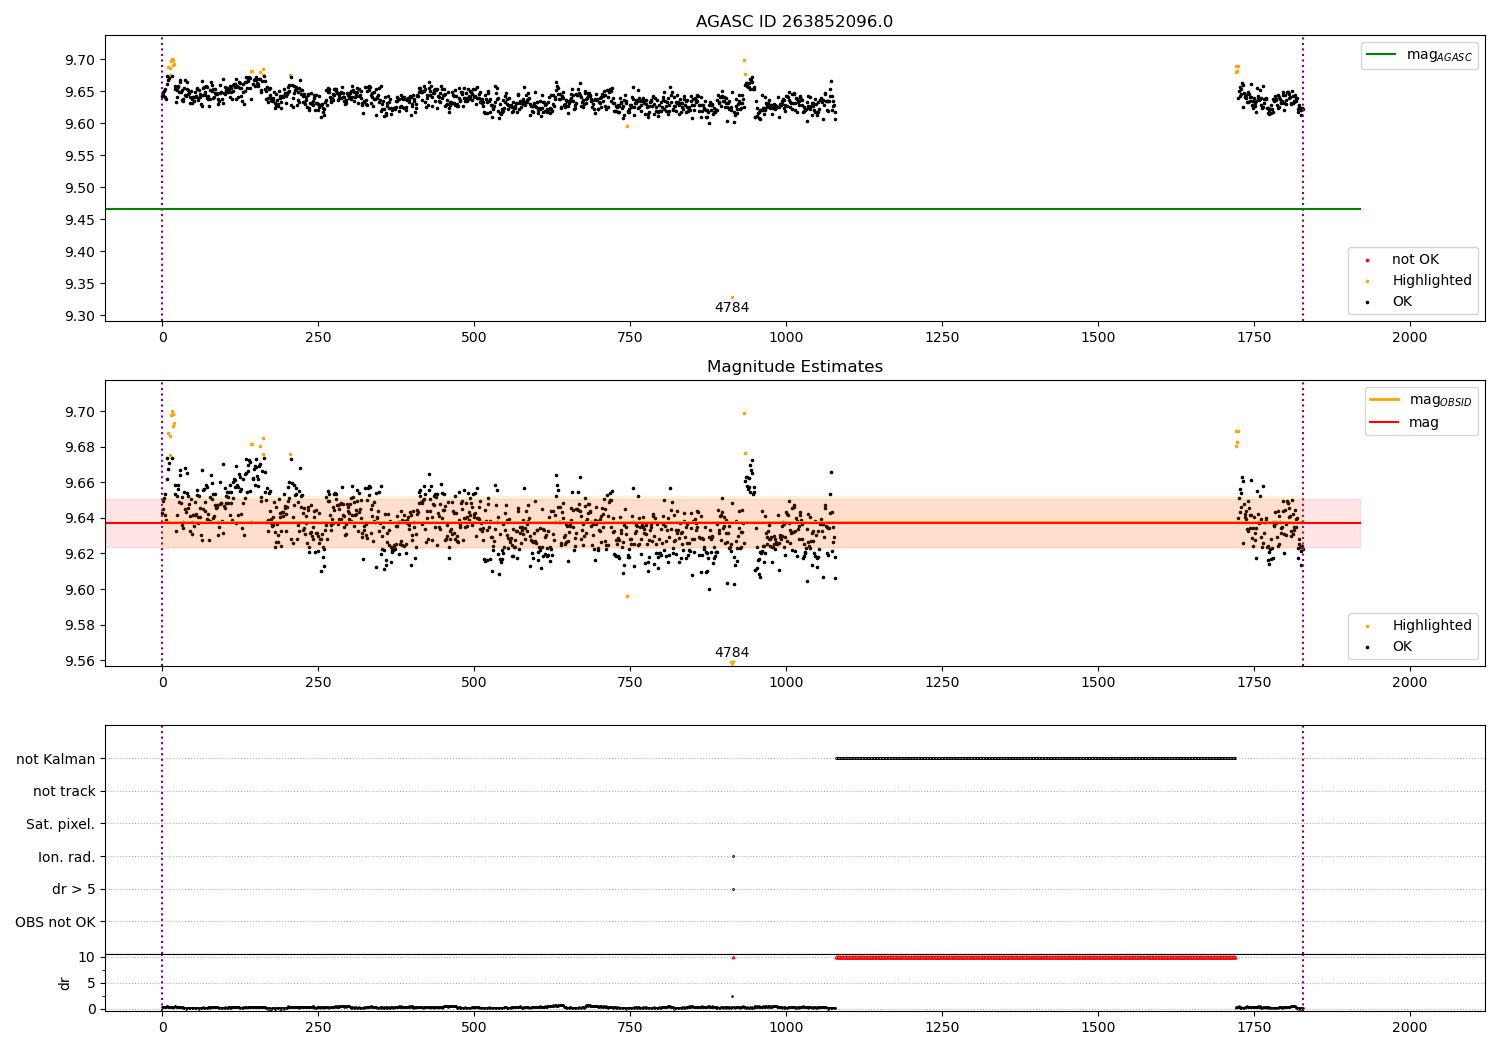Select 'OK' legend entry in top plot
The height and width of the screenshot is (1050, 1500).
coord(1389,302)
